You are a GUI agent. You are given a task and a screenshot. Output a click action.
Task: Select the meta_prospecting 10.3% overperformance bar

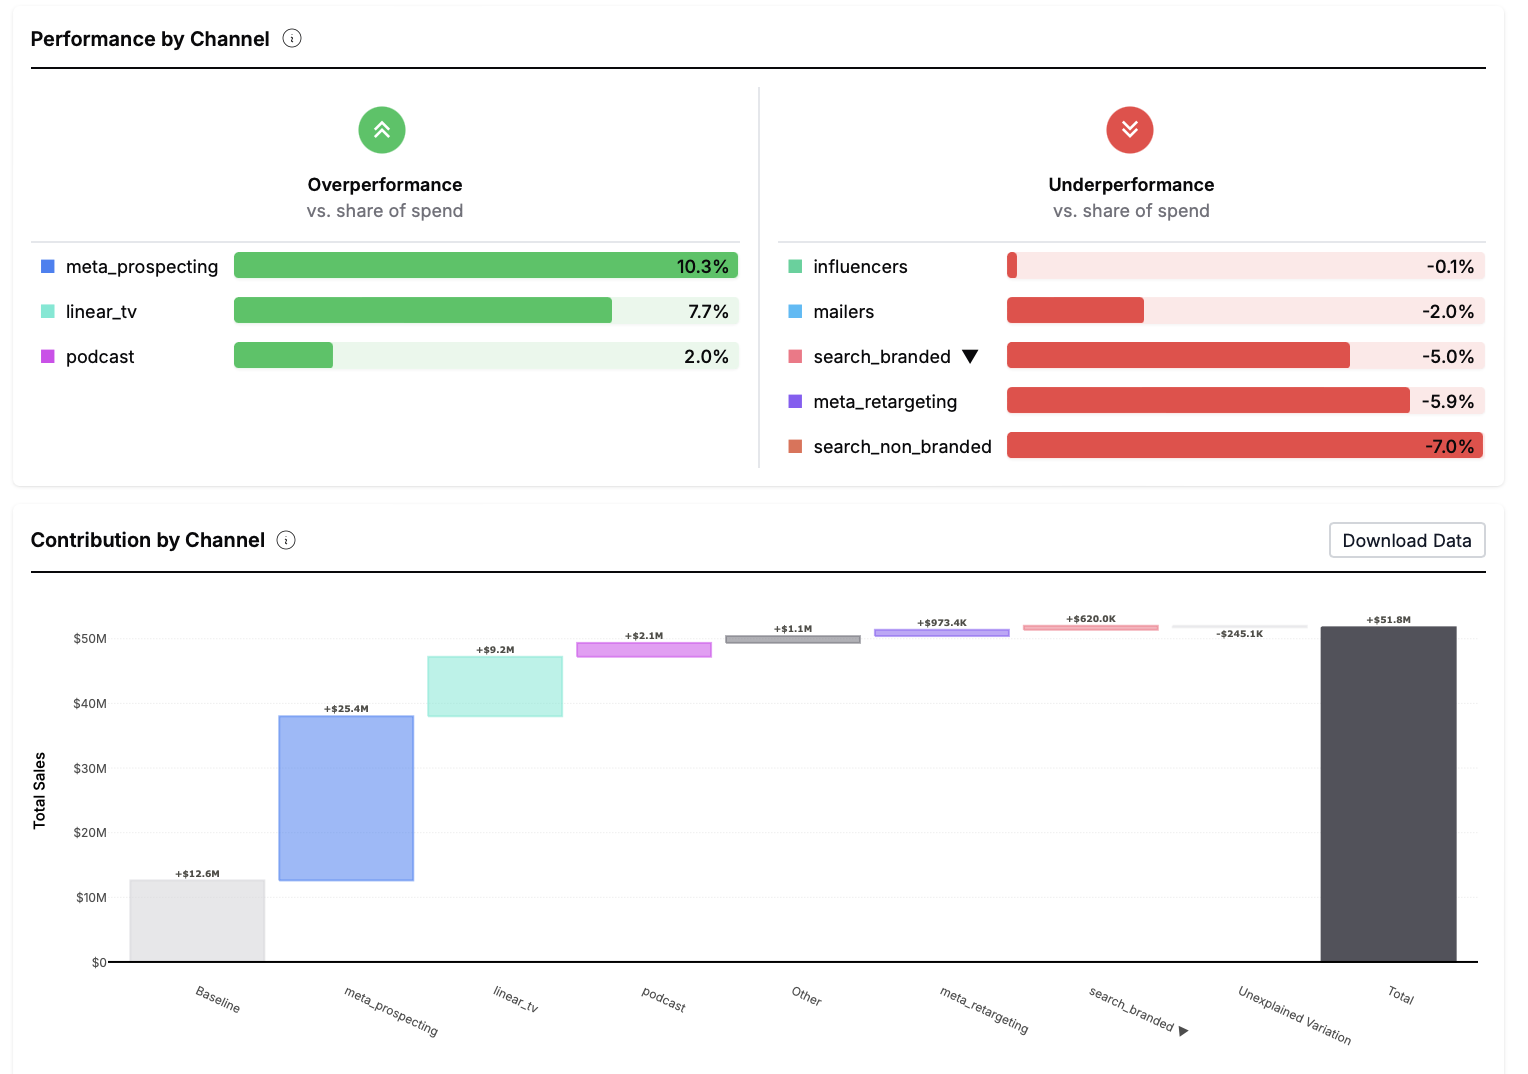pos(485,266)
